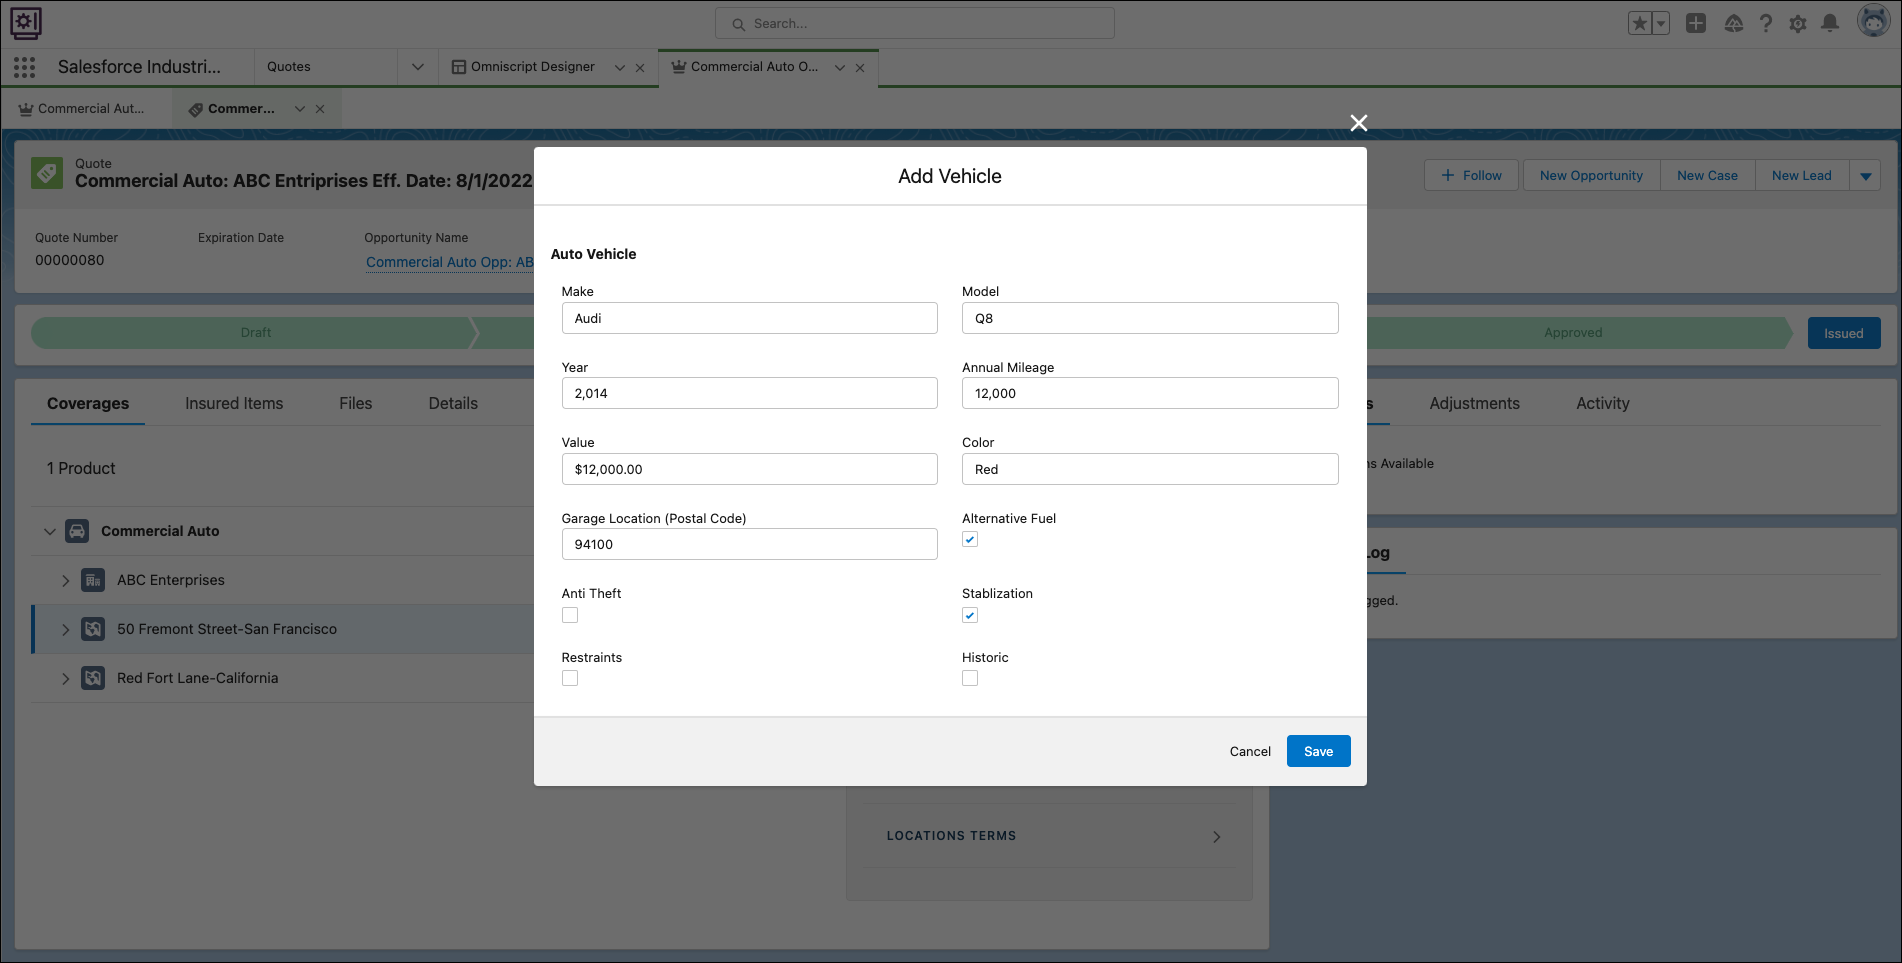Toggle the Alternative Fuel checkbox
Viewport: 1902px width, 963px height.
pyautogui.click(x=970, y=540)
